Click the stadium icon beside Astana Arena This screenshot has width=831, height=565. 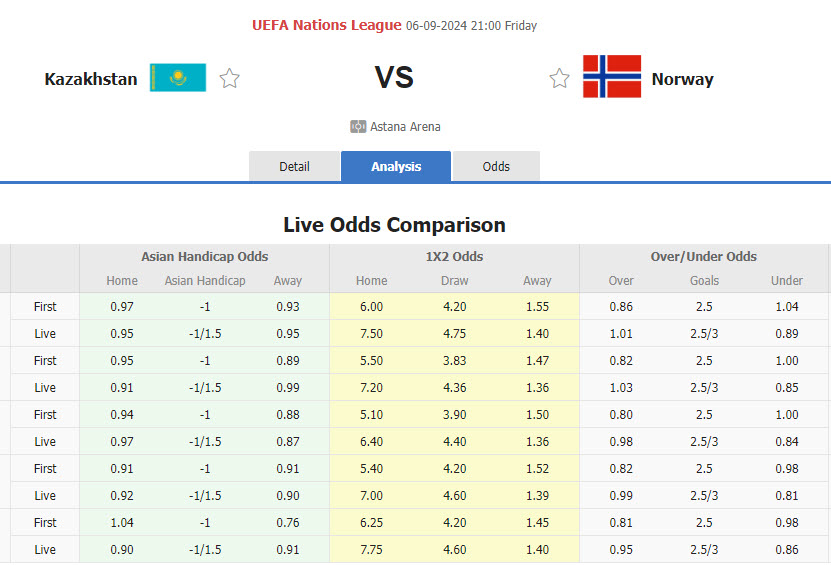click(358, 127)
